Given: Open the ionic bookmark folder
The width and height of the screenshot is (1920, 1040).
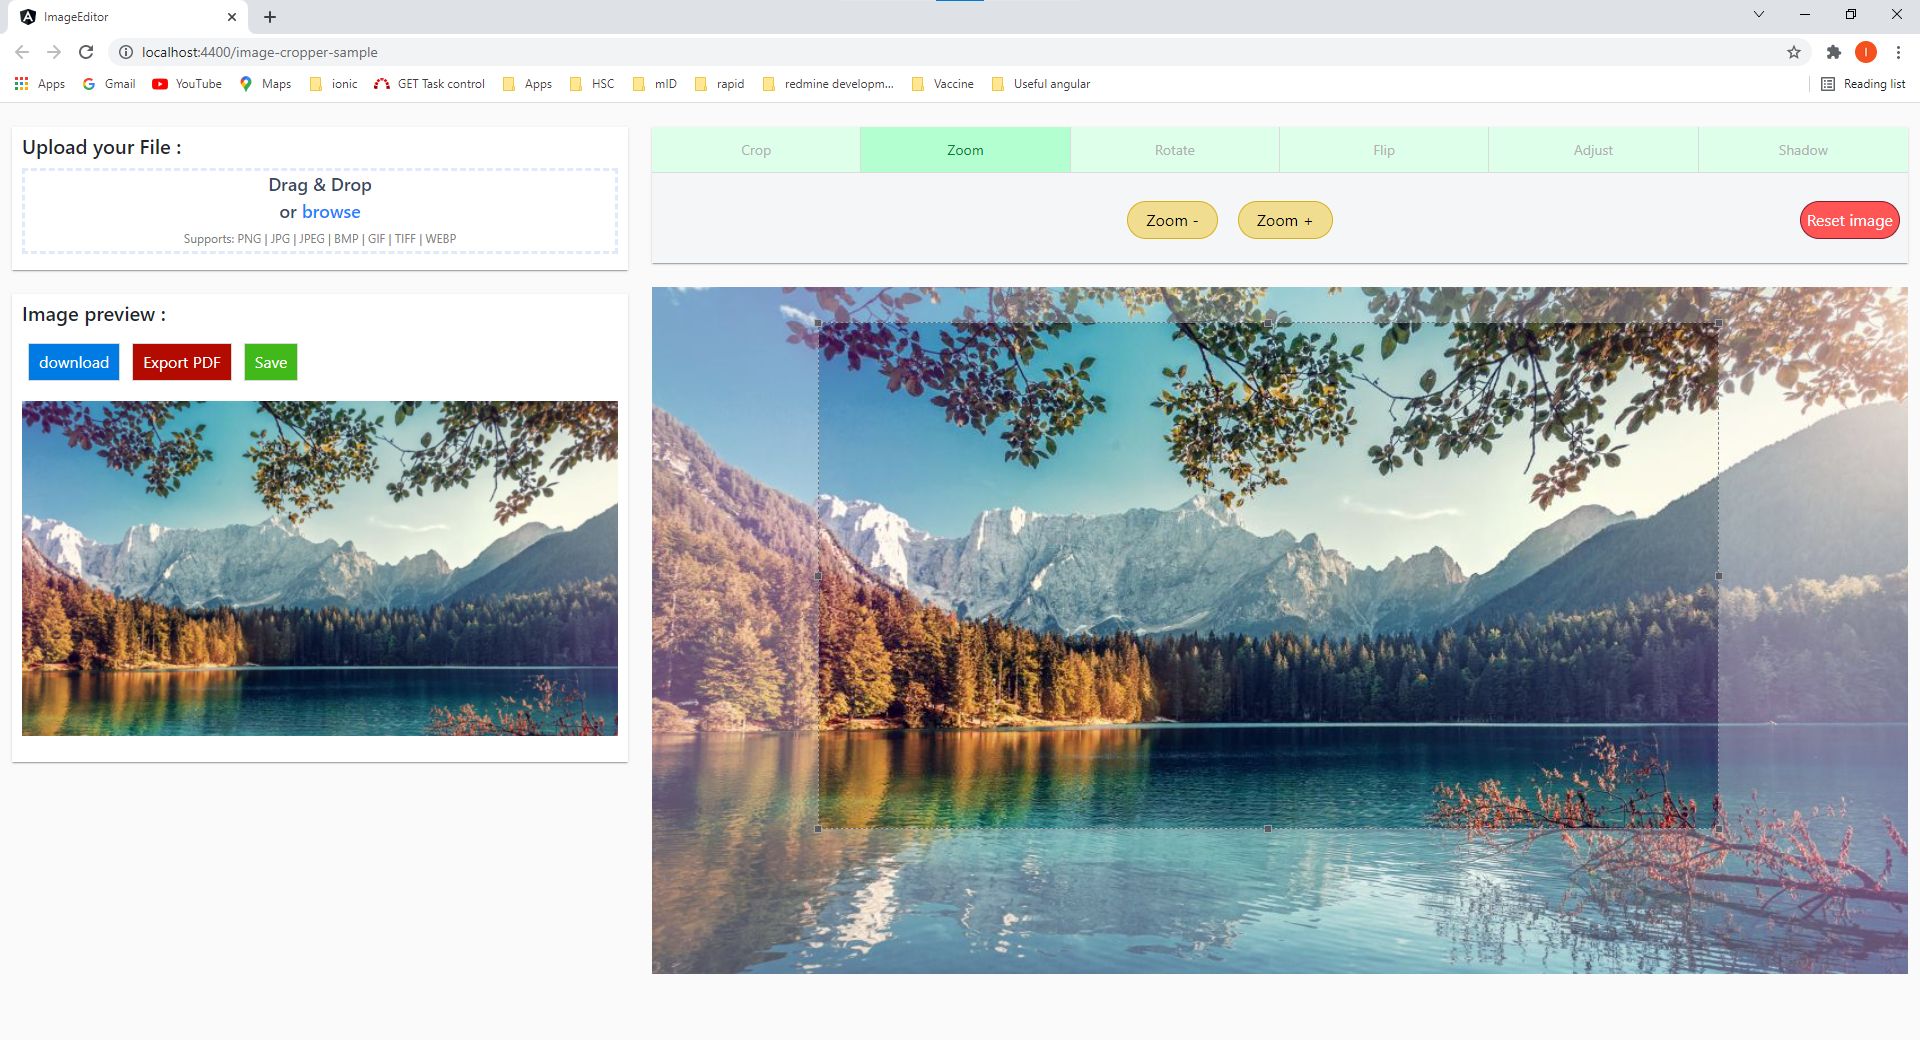Looking at the screenshot, I should 333,84.
